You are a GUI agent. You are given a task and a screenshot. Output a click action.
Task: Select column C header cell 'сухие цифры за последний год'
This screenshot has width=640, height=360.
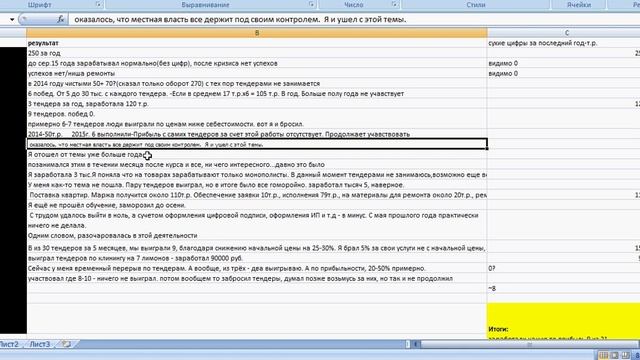(x=564, y=43)
